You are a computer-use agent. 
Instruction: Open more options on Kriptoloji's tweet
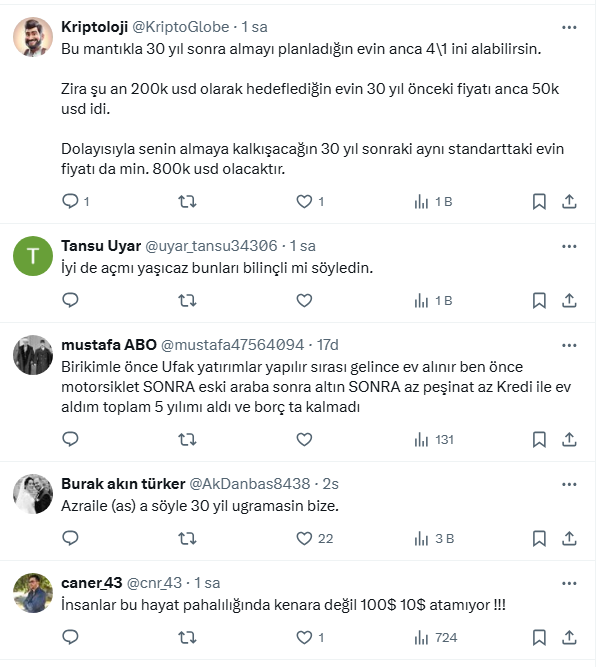pos(569,25)
